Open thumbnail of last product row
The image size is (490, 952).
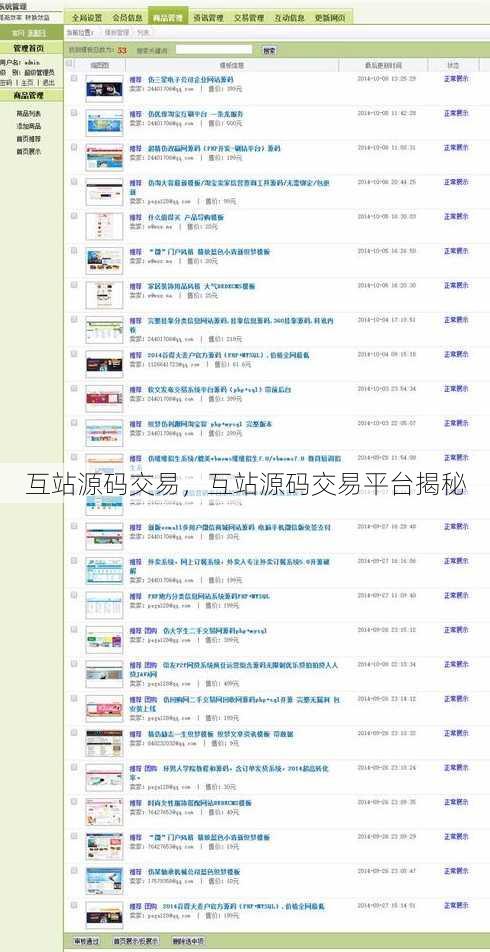pyautogui.click(x=104, y=914)
